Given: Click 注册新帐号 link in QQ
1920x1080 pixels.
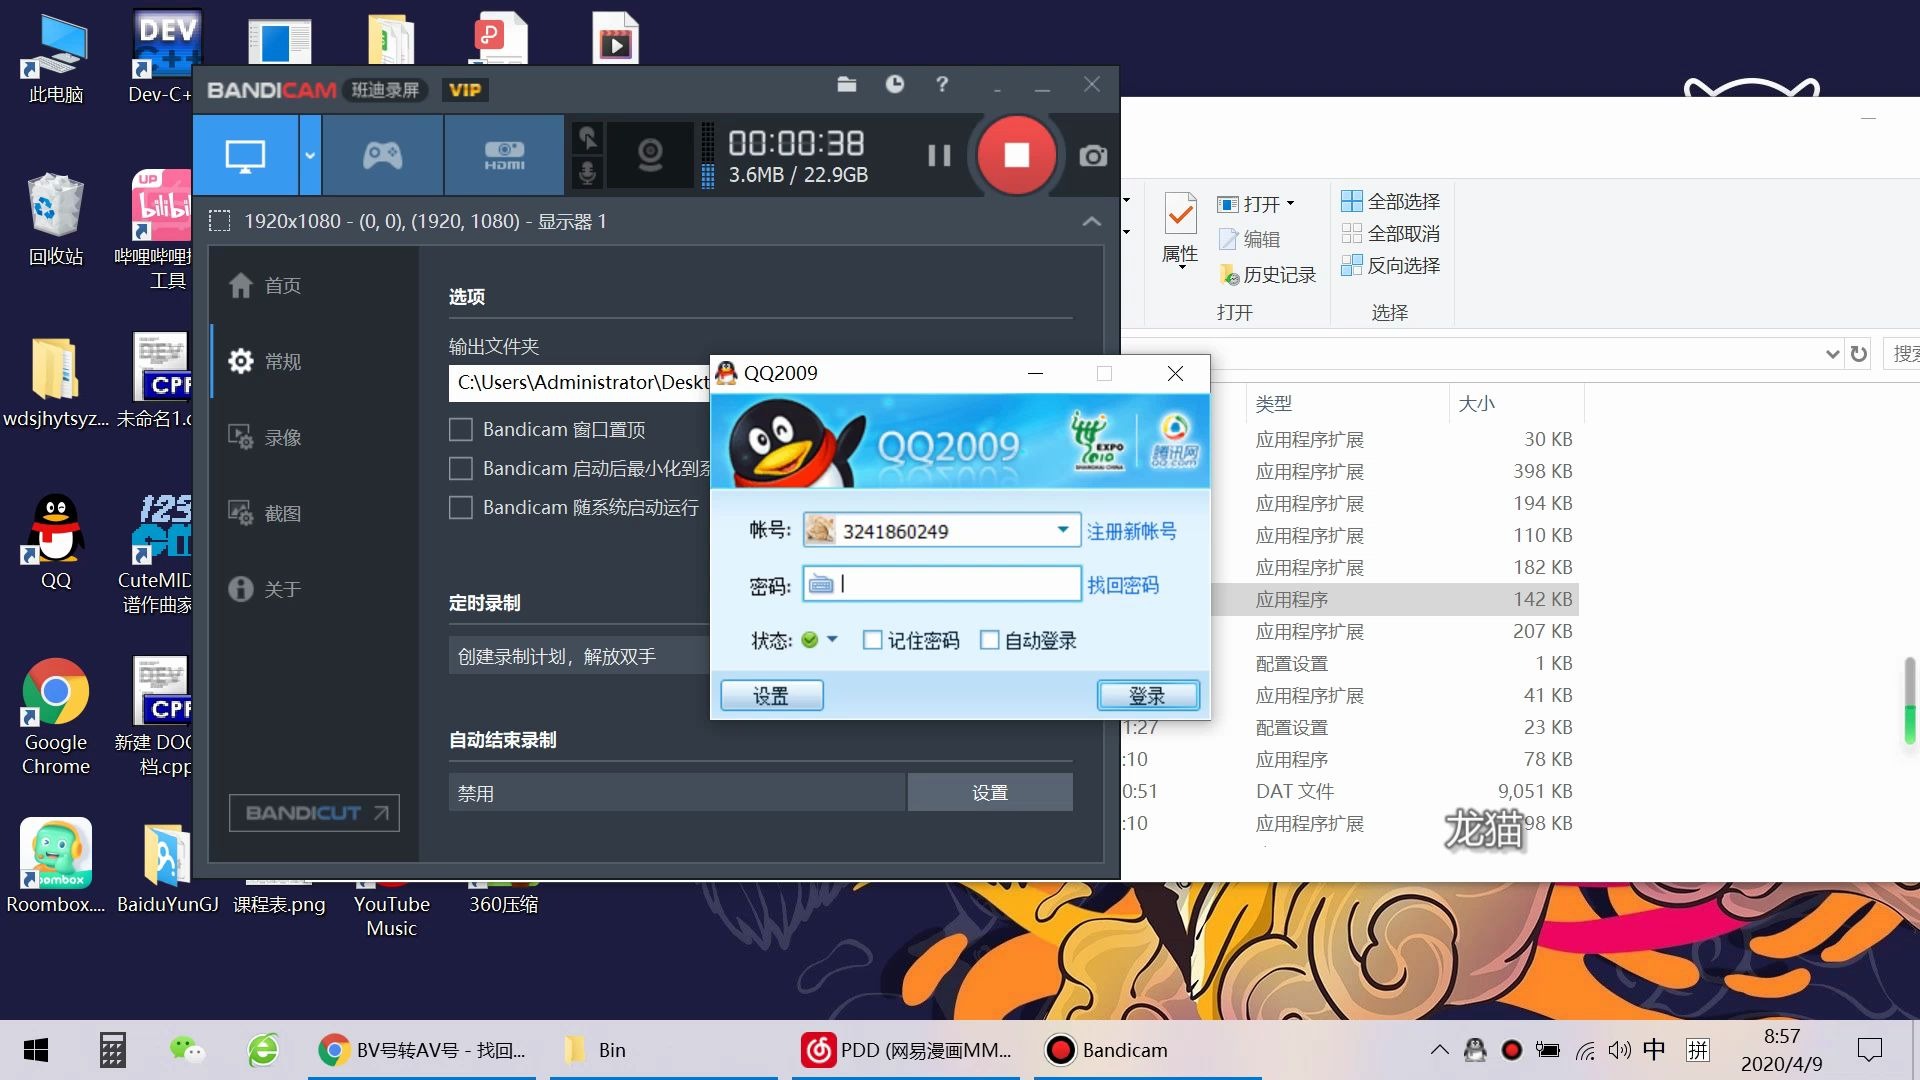Looking at the screenshot, I should [1131, 531].
